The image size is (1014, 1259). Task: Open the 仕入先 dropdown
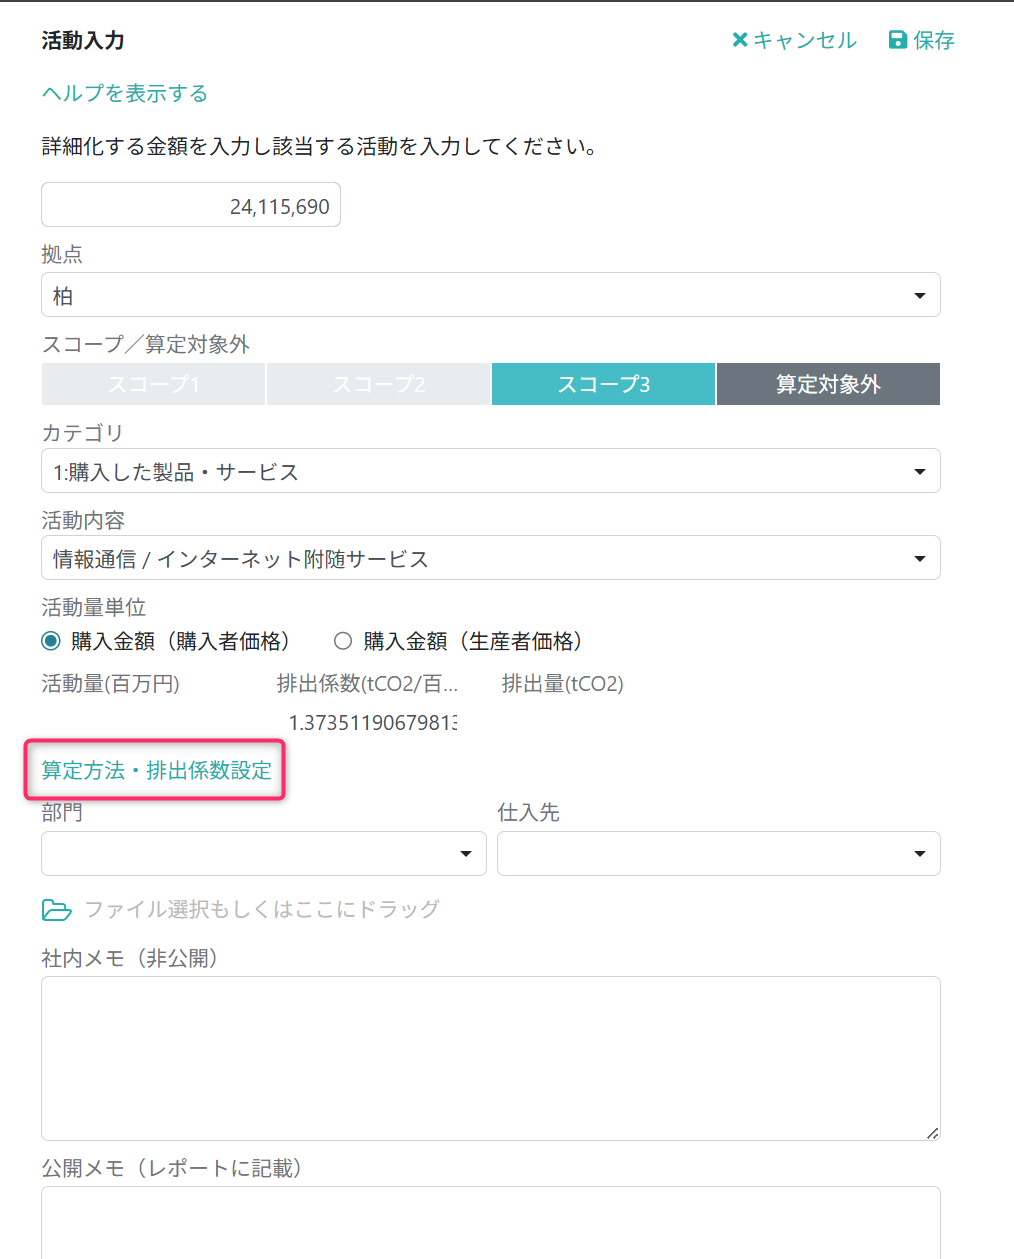[x=718, y=854]
